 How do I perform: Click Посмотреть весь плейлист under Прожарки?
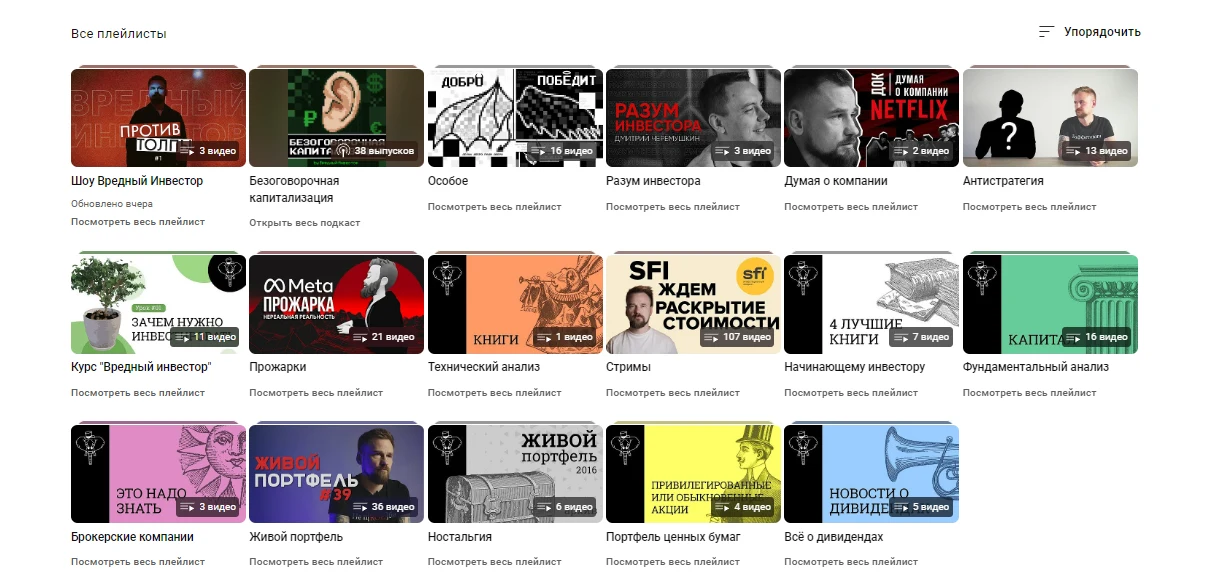coord(316,393)
